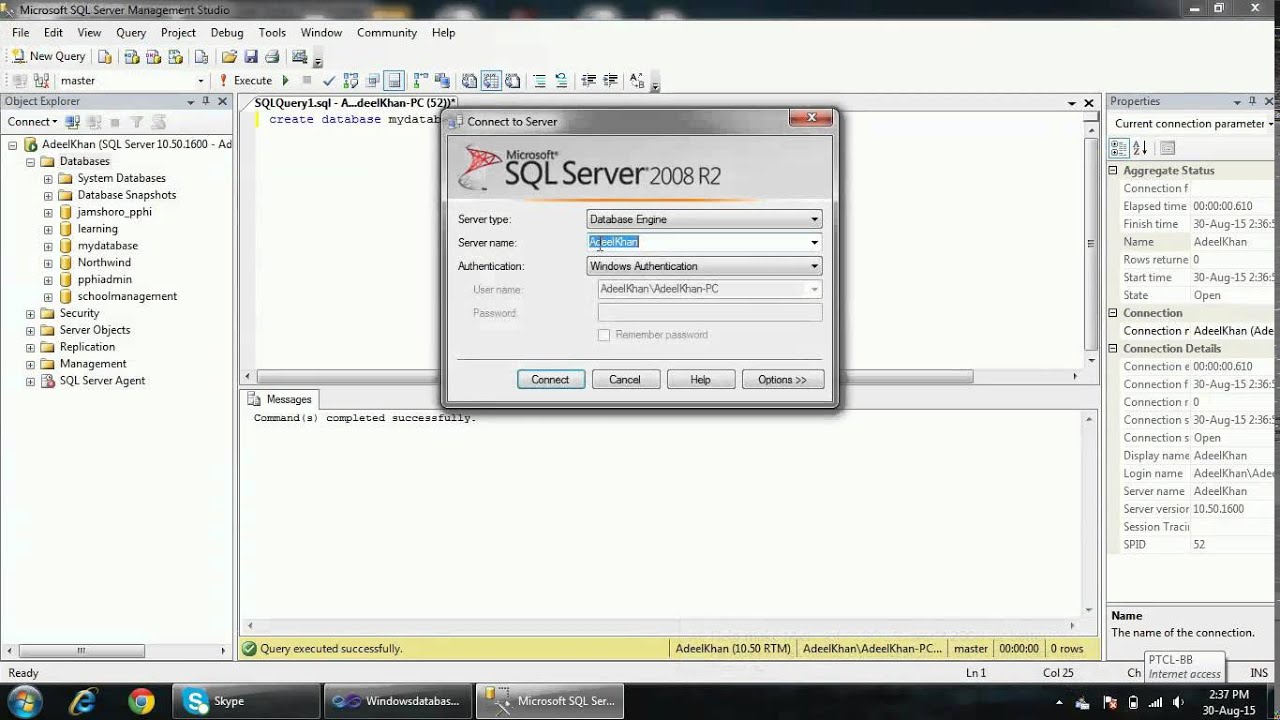Click the green Debug play arrow

285,80
